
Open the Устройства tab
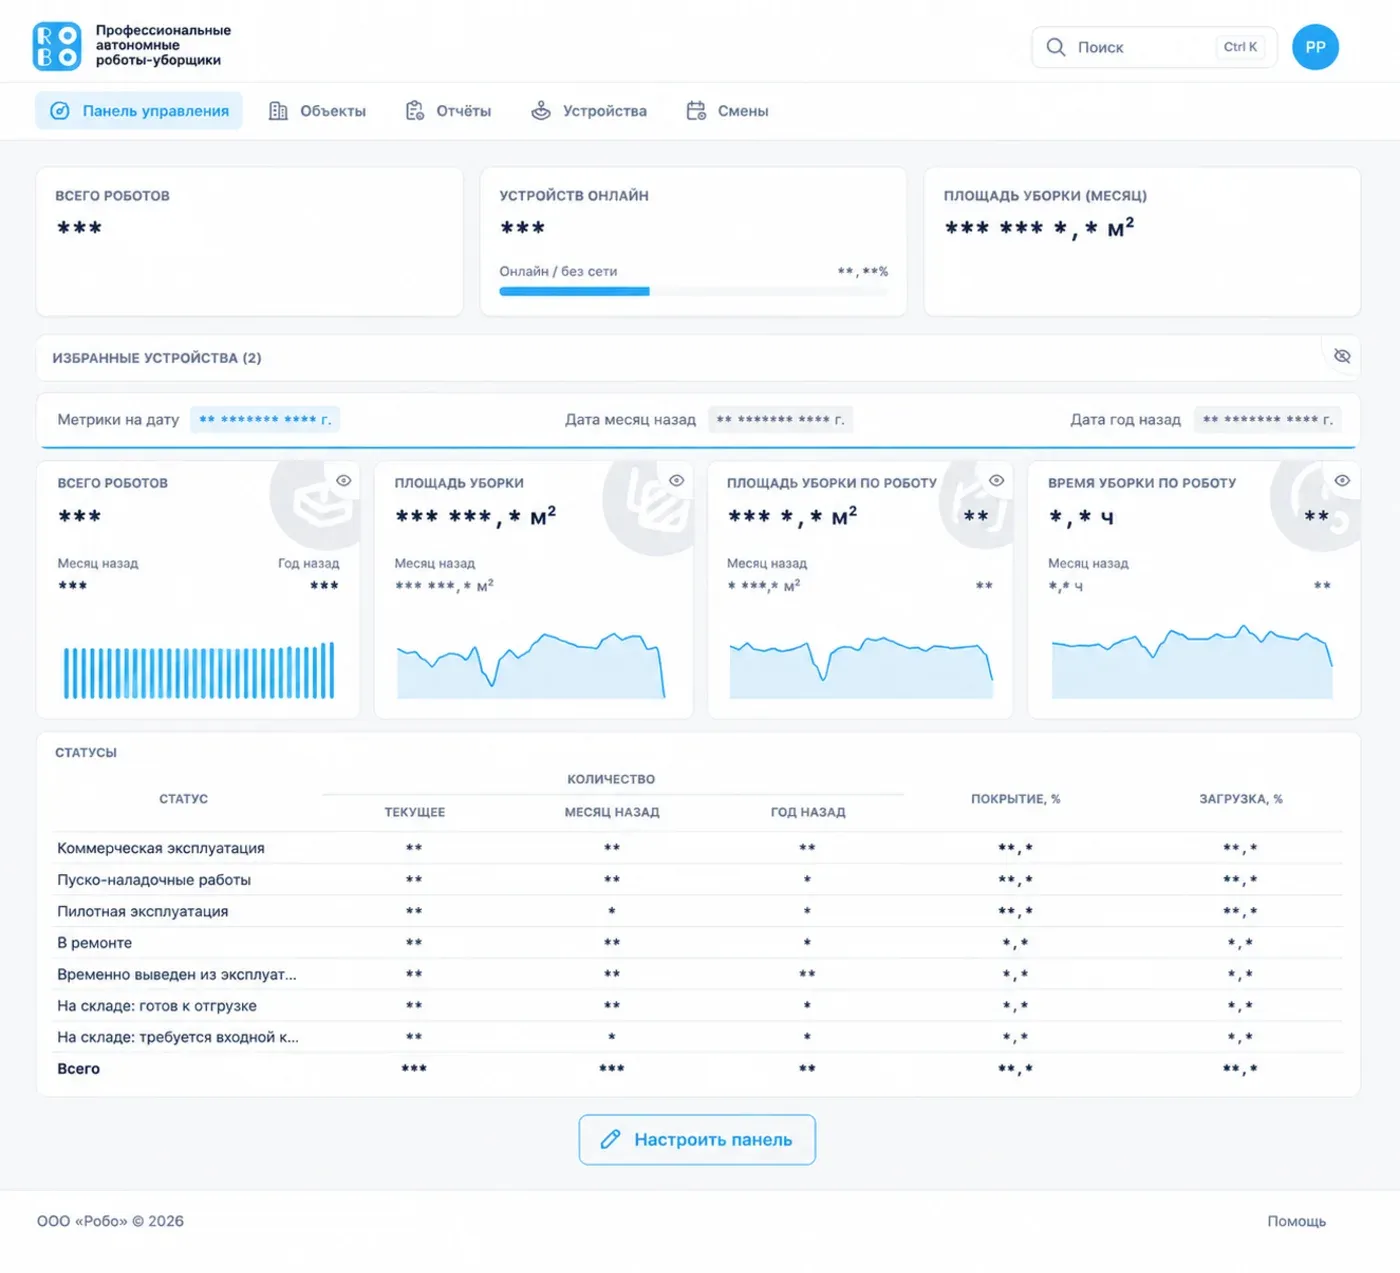point(589,111)
